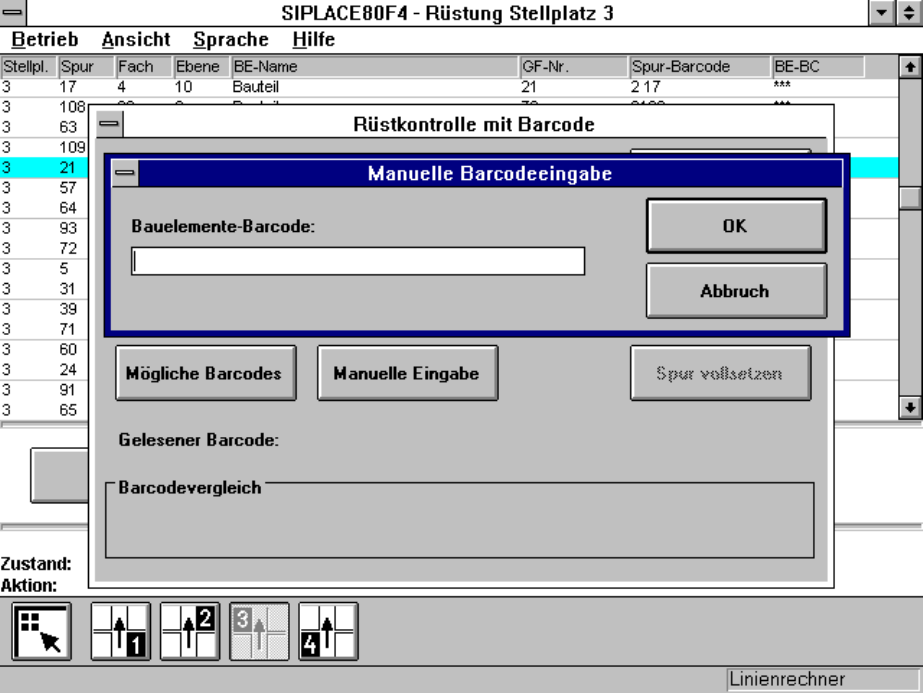
Task: Select the row with Spur 57
Action: pyautogui.click(x=44, y=188)
